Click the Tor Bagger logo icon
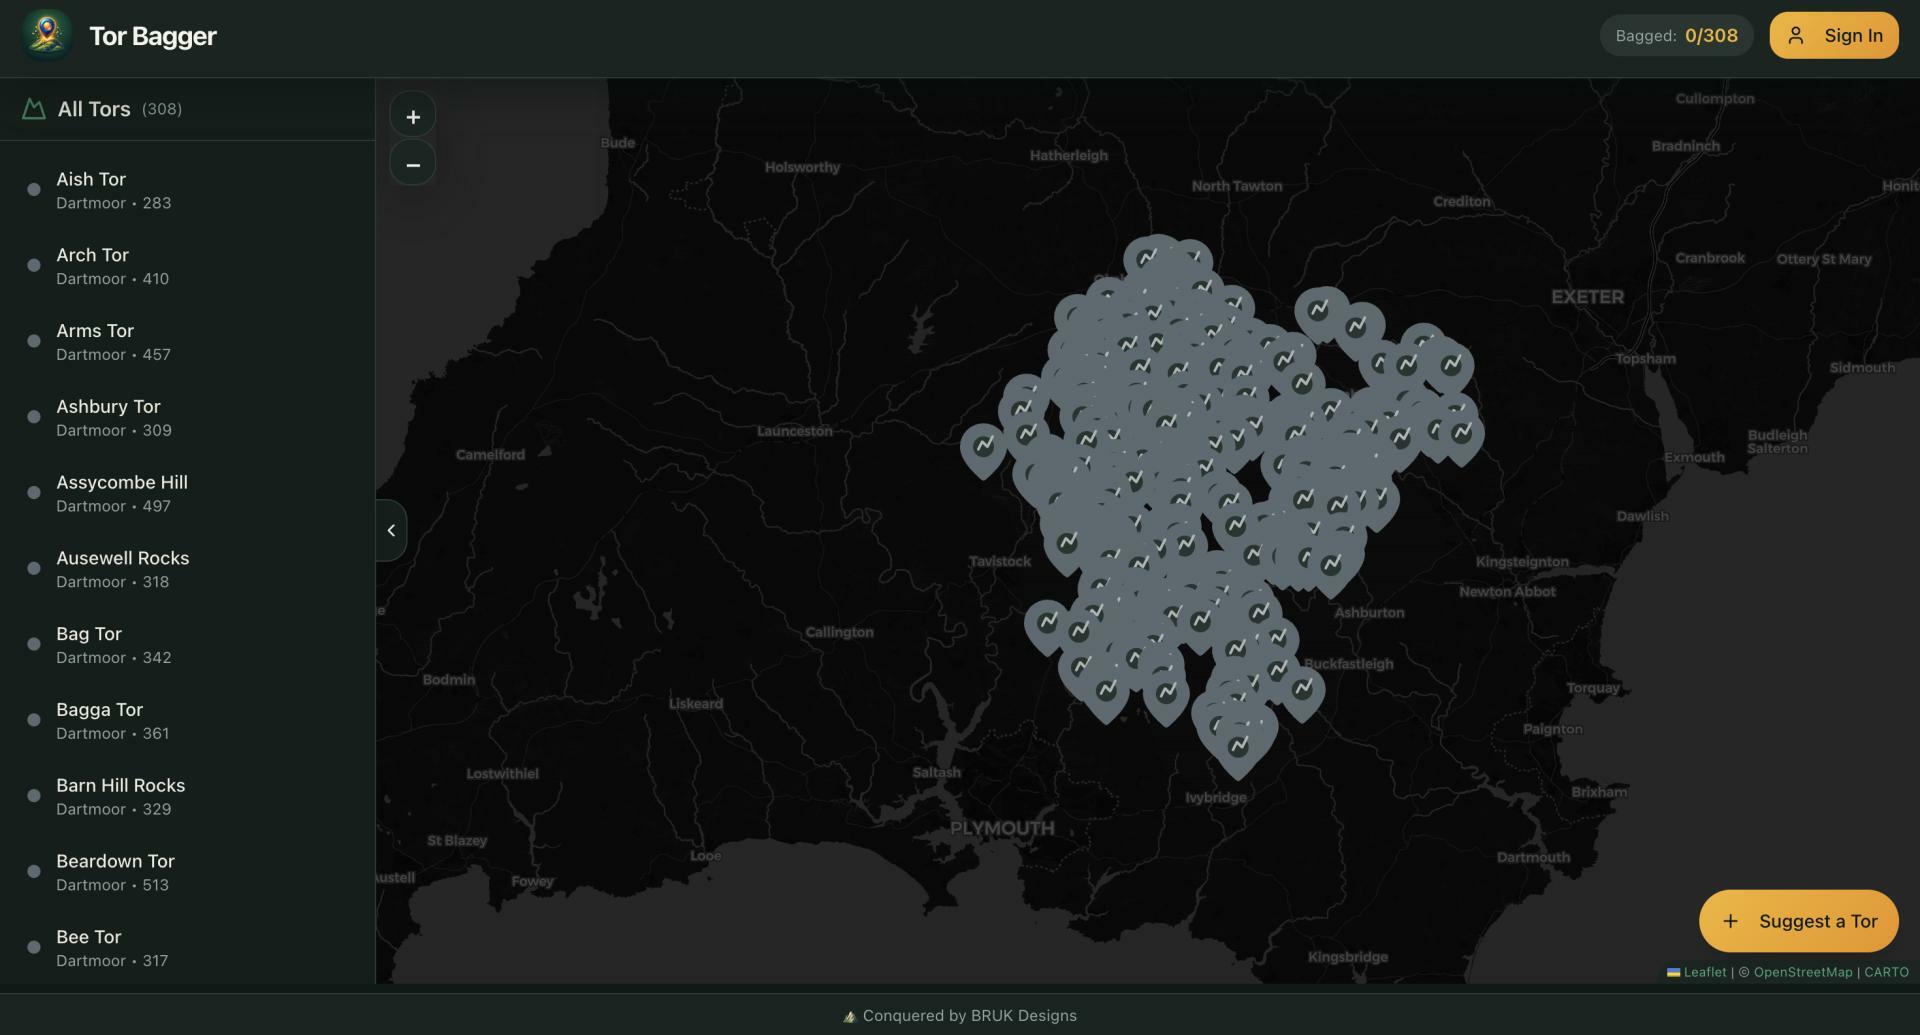The height and width of the screenshot is (1035, 1920). coord(46,36)
